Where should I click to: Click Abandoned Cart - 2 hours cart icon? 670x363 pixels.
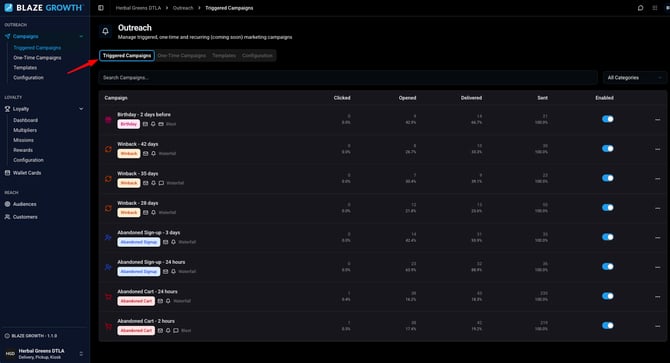109,326
